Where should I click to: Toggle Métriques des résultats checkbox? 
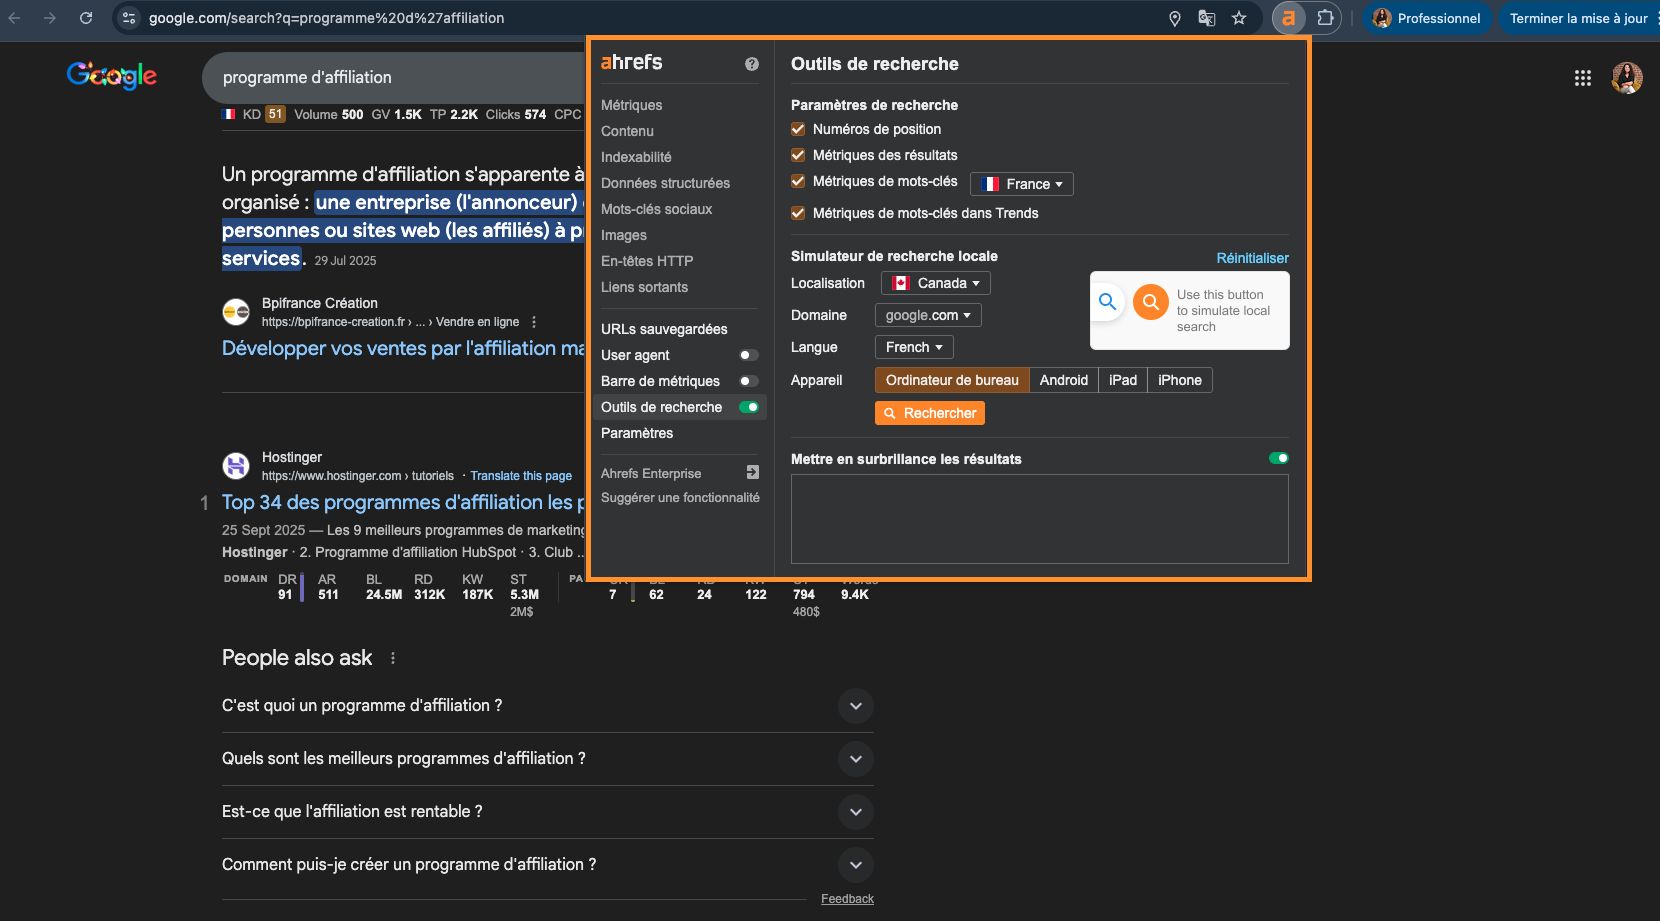(x=798, y=155)
